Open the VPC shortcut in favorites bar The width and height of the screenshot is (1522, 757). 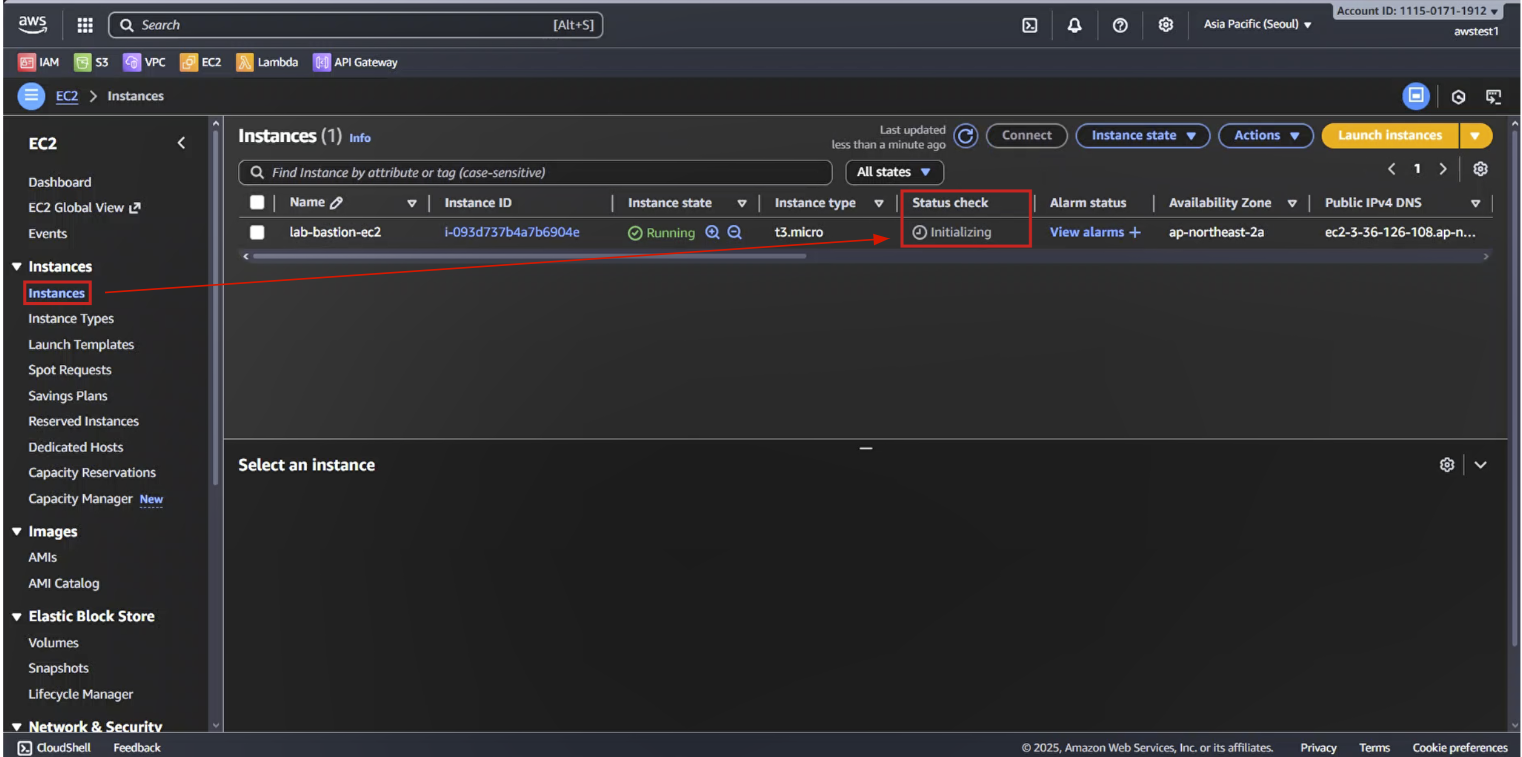point(145,62)
